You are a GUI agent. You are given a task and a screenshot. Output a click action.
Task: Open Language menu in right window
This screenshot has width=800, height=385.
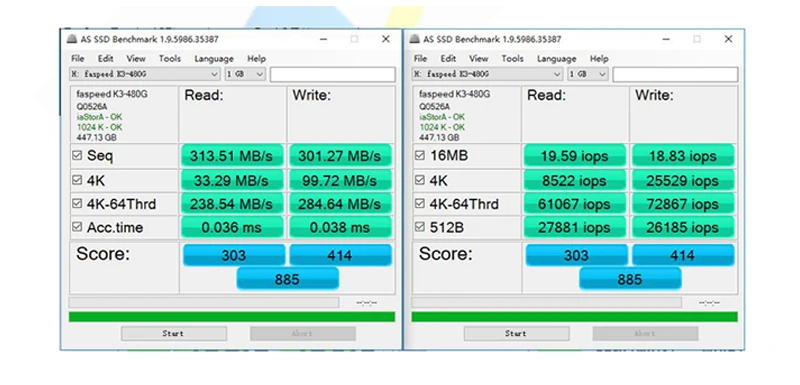click(x=557, y=59)
